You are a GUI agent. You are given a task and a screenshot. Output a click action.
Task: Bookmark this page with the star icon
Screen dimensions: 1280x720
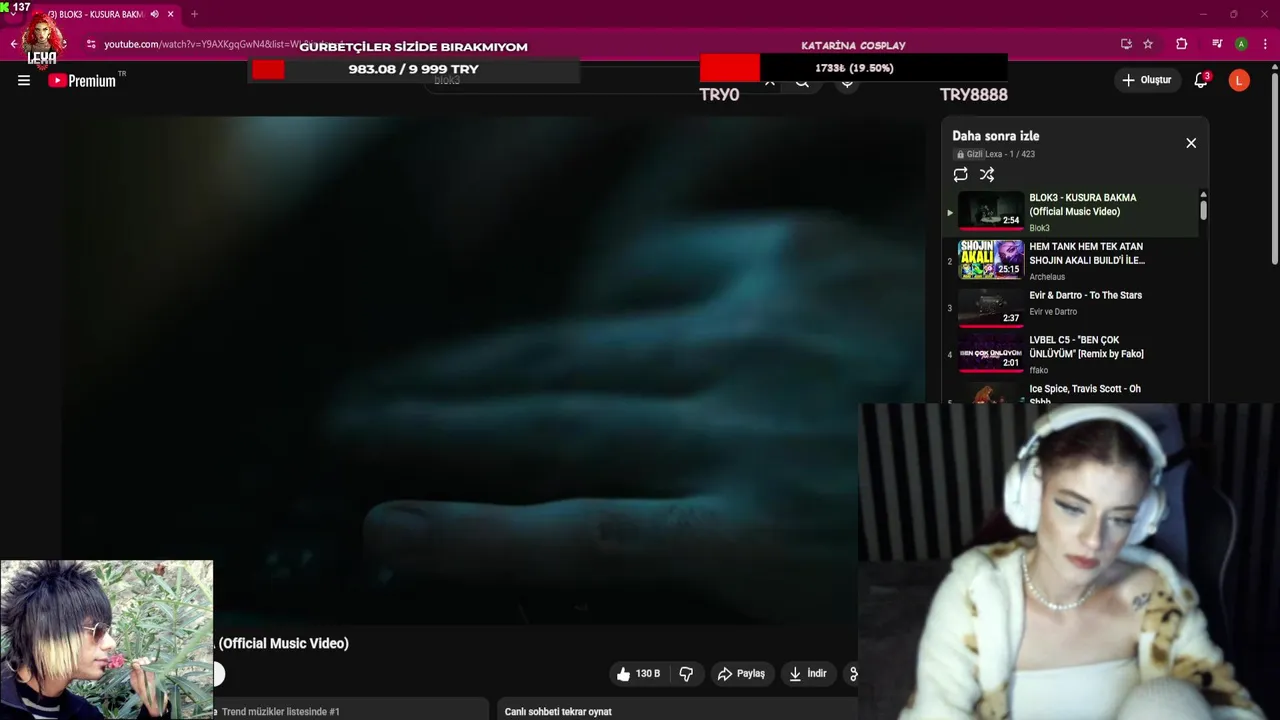[x=1148, y=44]
